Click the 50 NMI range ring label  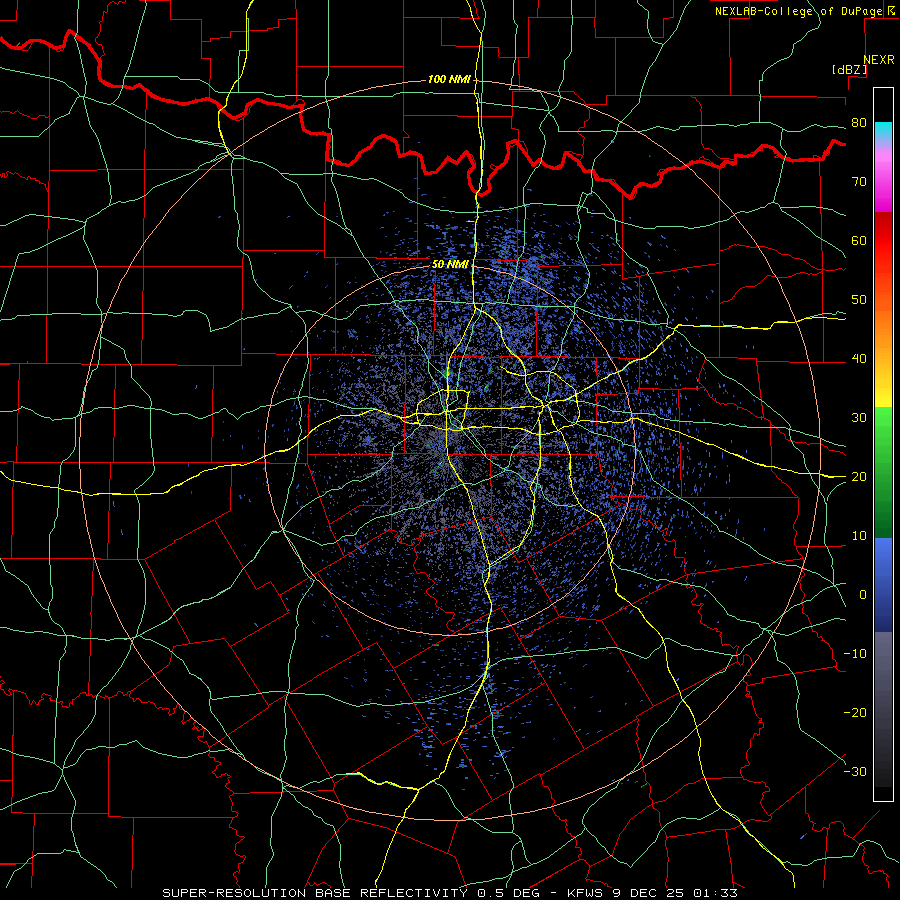coord(449,265)
